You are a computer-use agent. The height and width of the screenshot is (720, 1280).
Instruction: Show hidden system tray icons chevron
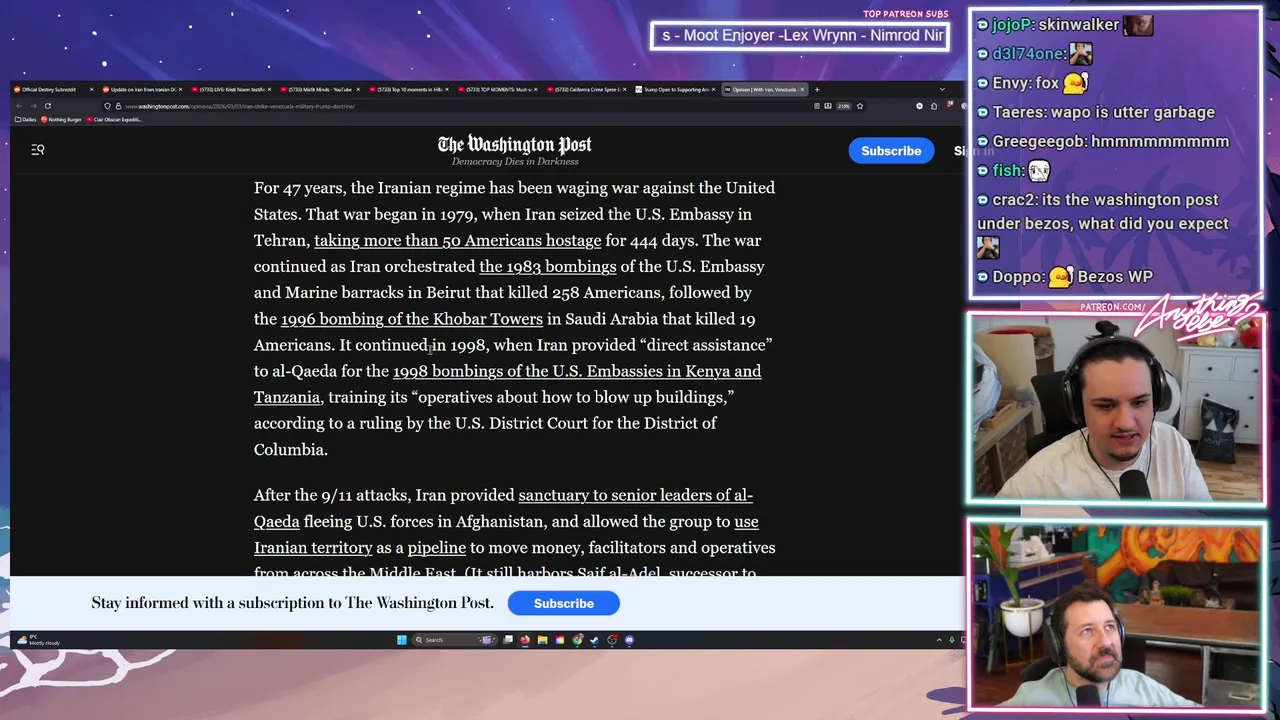939,640
